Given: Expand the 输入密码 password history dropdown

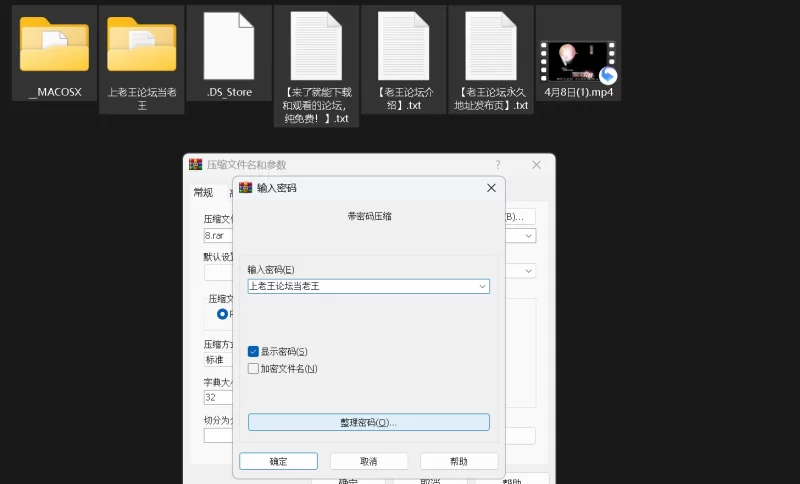Looking at the screenshot, I should 483,286.
